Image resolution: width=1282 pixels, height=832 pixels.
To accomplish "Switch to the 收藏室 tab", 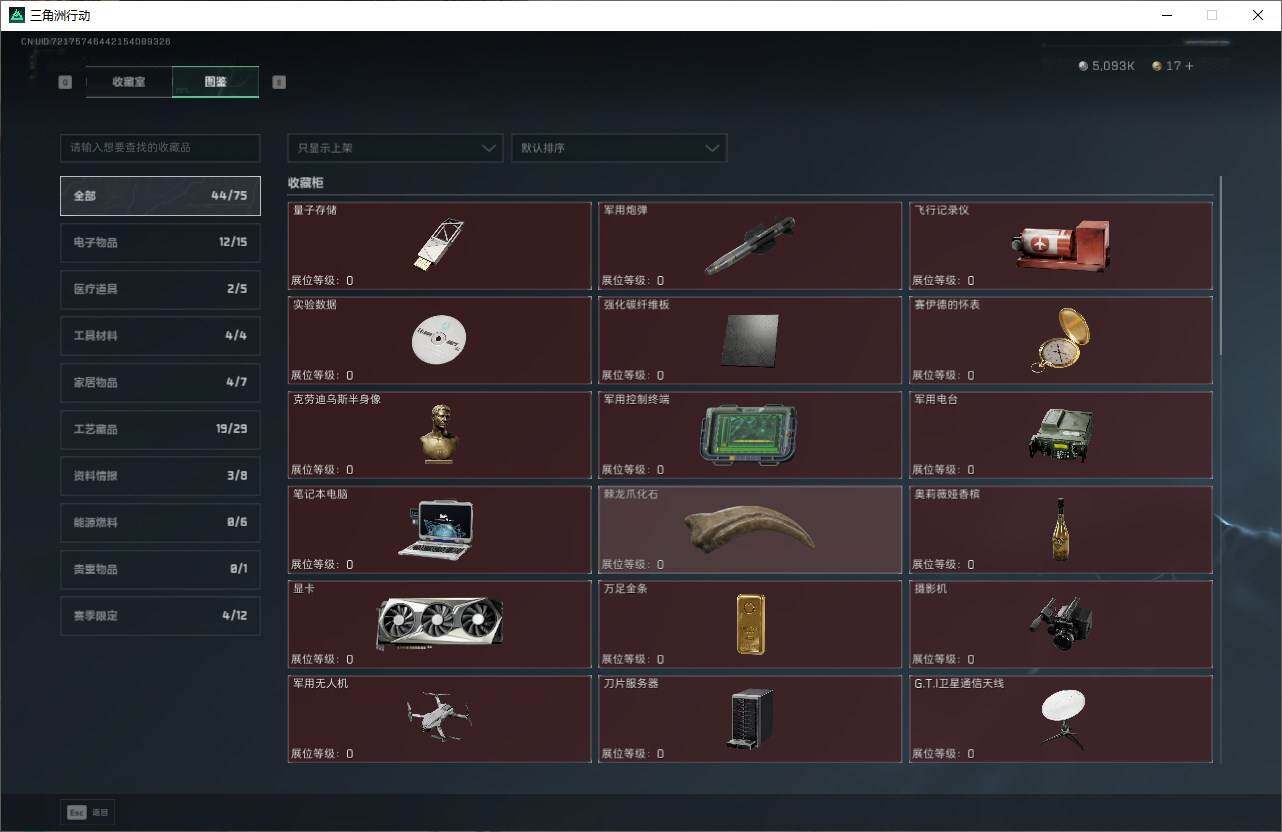I will pos(129,82).
